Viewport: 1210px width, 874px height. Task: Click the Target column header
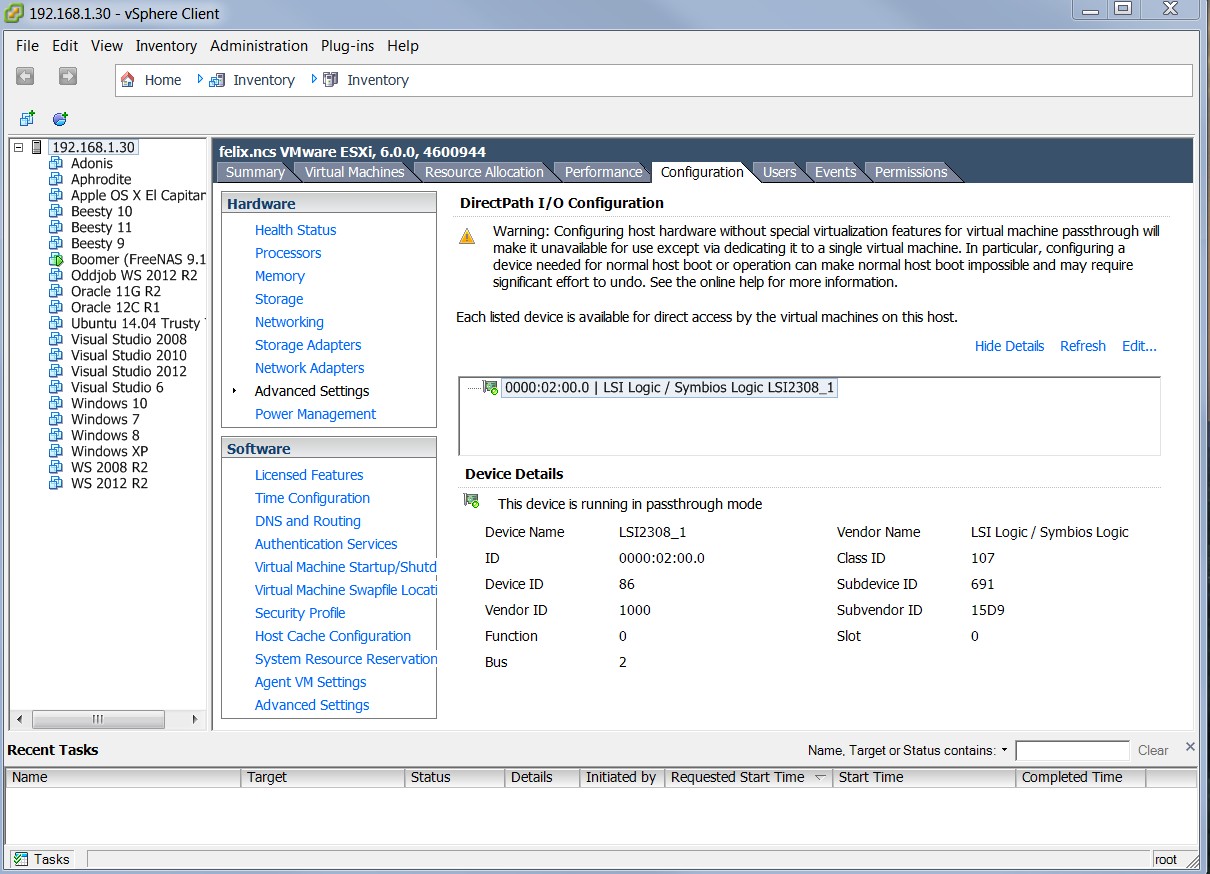coord(324,777)
